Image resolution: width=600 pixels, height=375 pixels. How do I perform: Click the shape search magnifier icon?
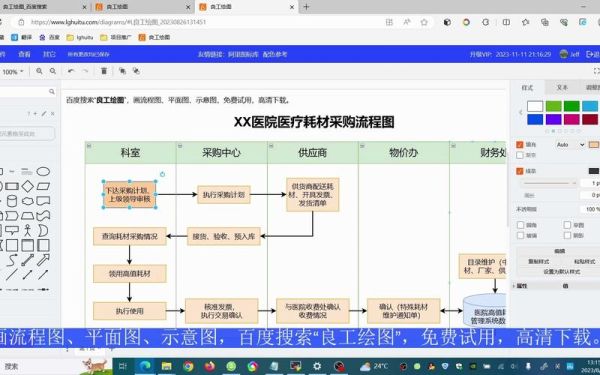coord(52,91)
